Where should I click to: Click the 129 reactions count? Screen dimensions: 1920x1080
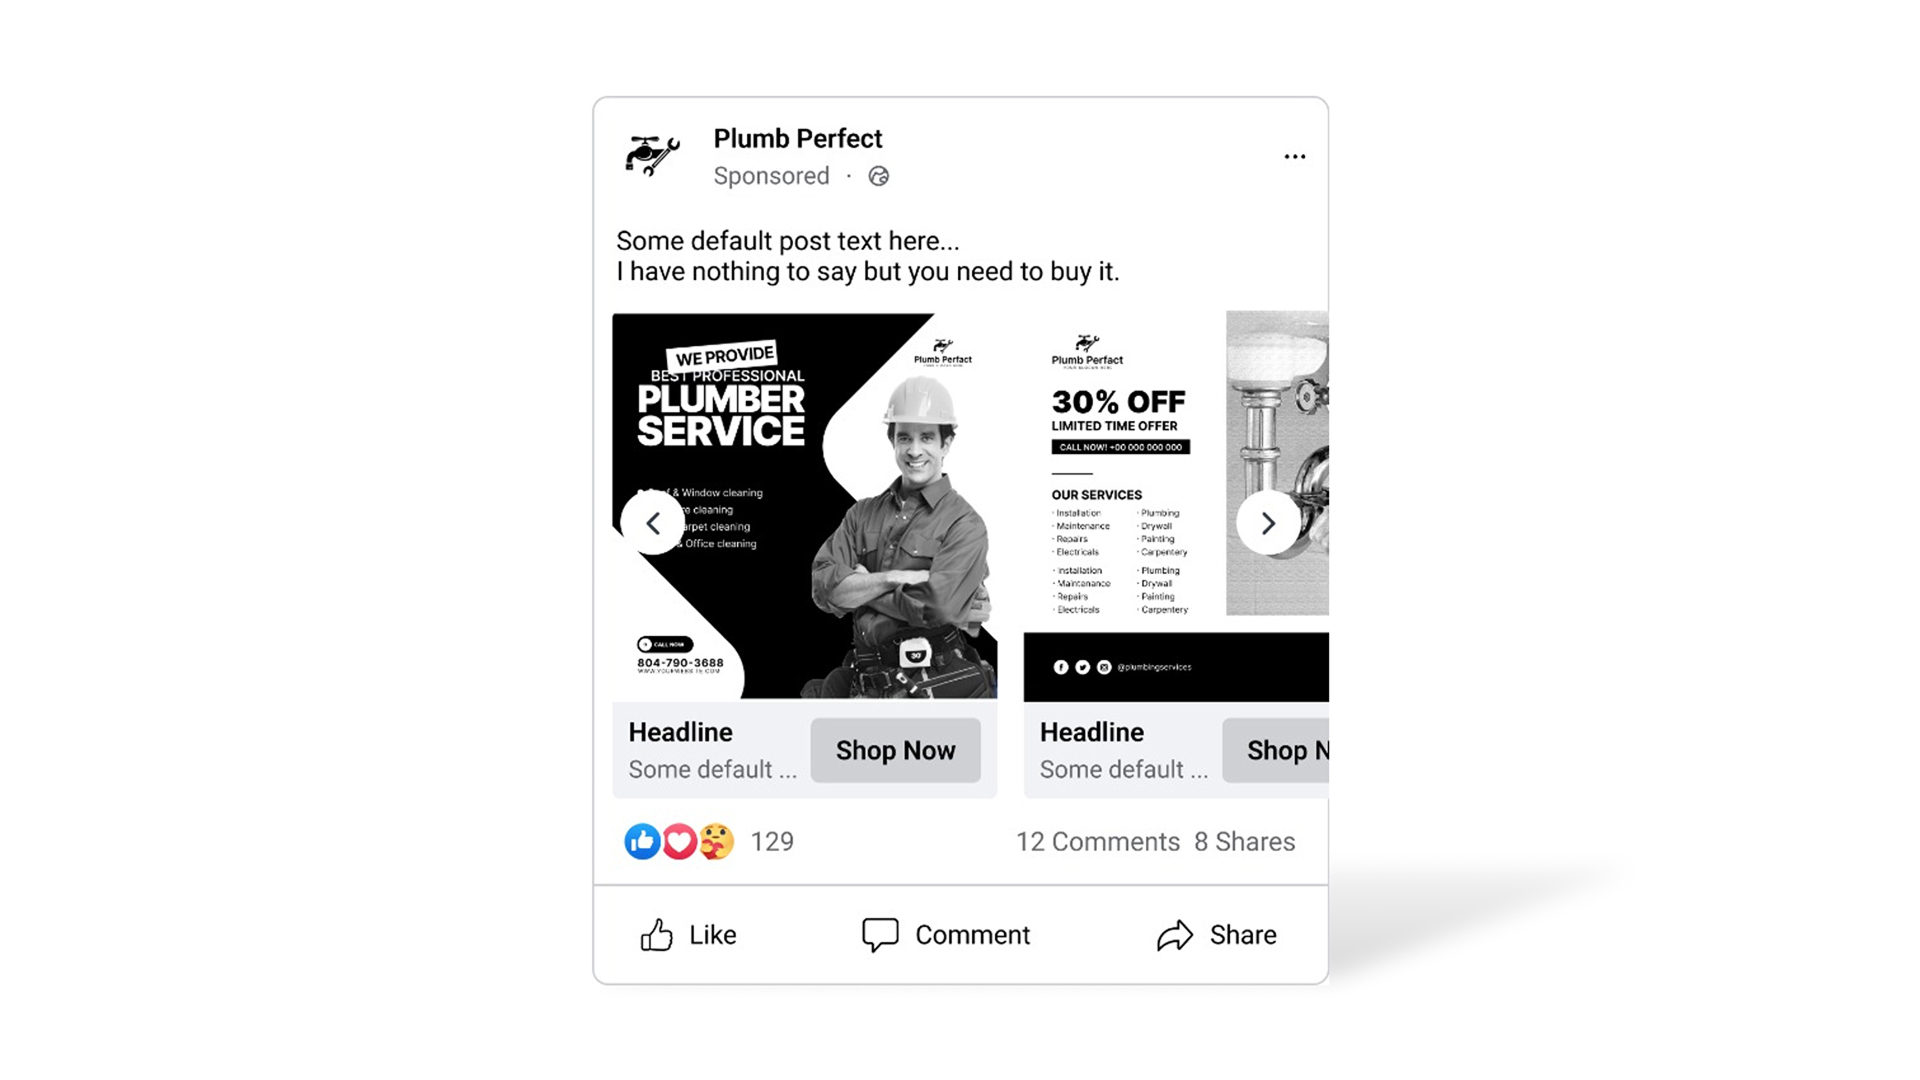click(772, 842)
